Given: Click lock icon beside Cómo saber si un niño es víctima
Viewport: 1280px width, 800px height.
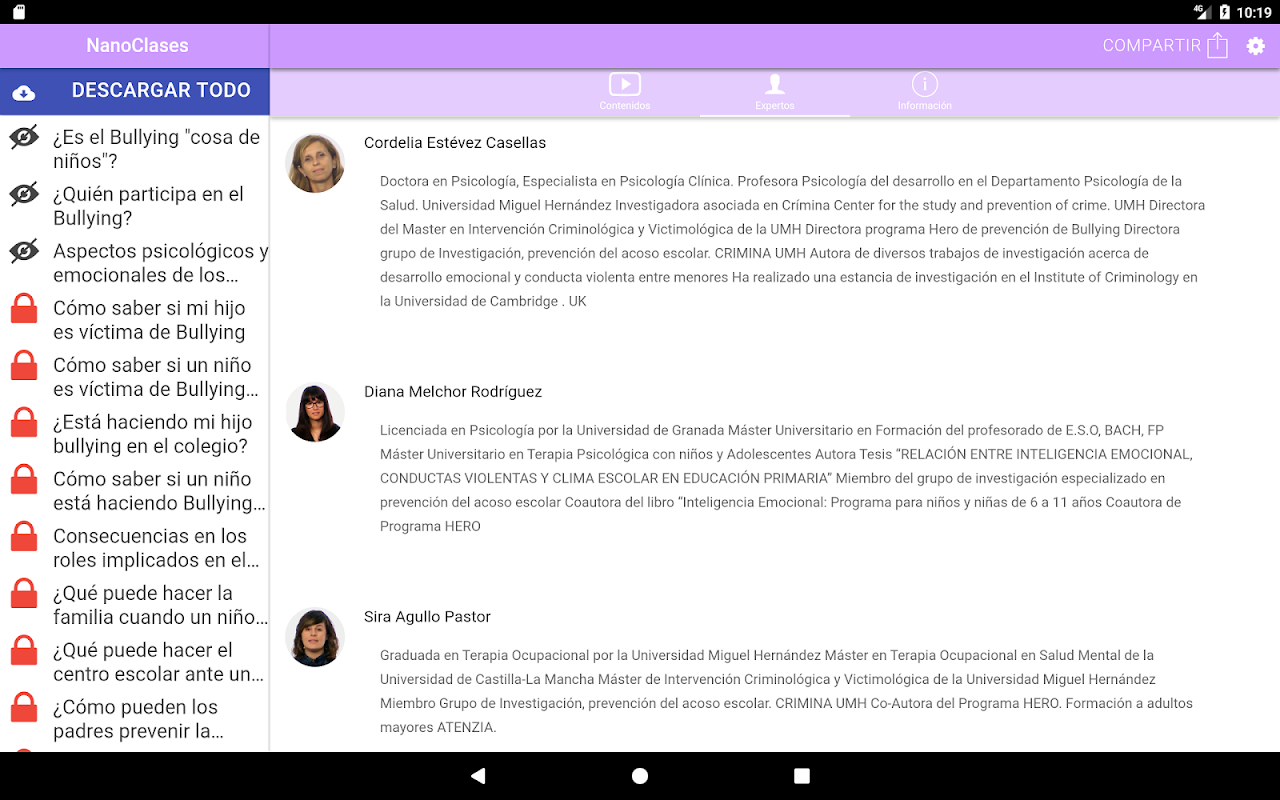Looking at the screenshot, I should tap(24, 366).
